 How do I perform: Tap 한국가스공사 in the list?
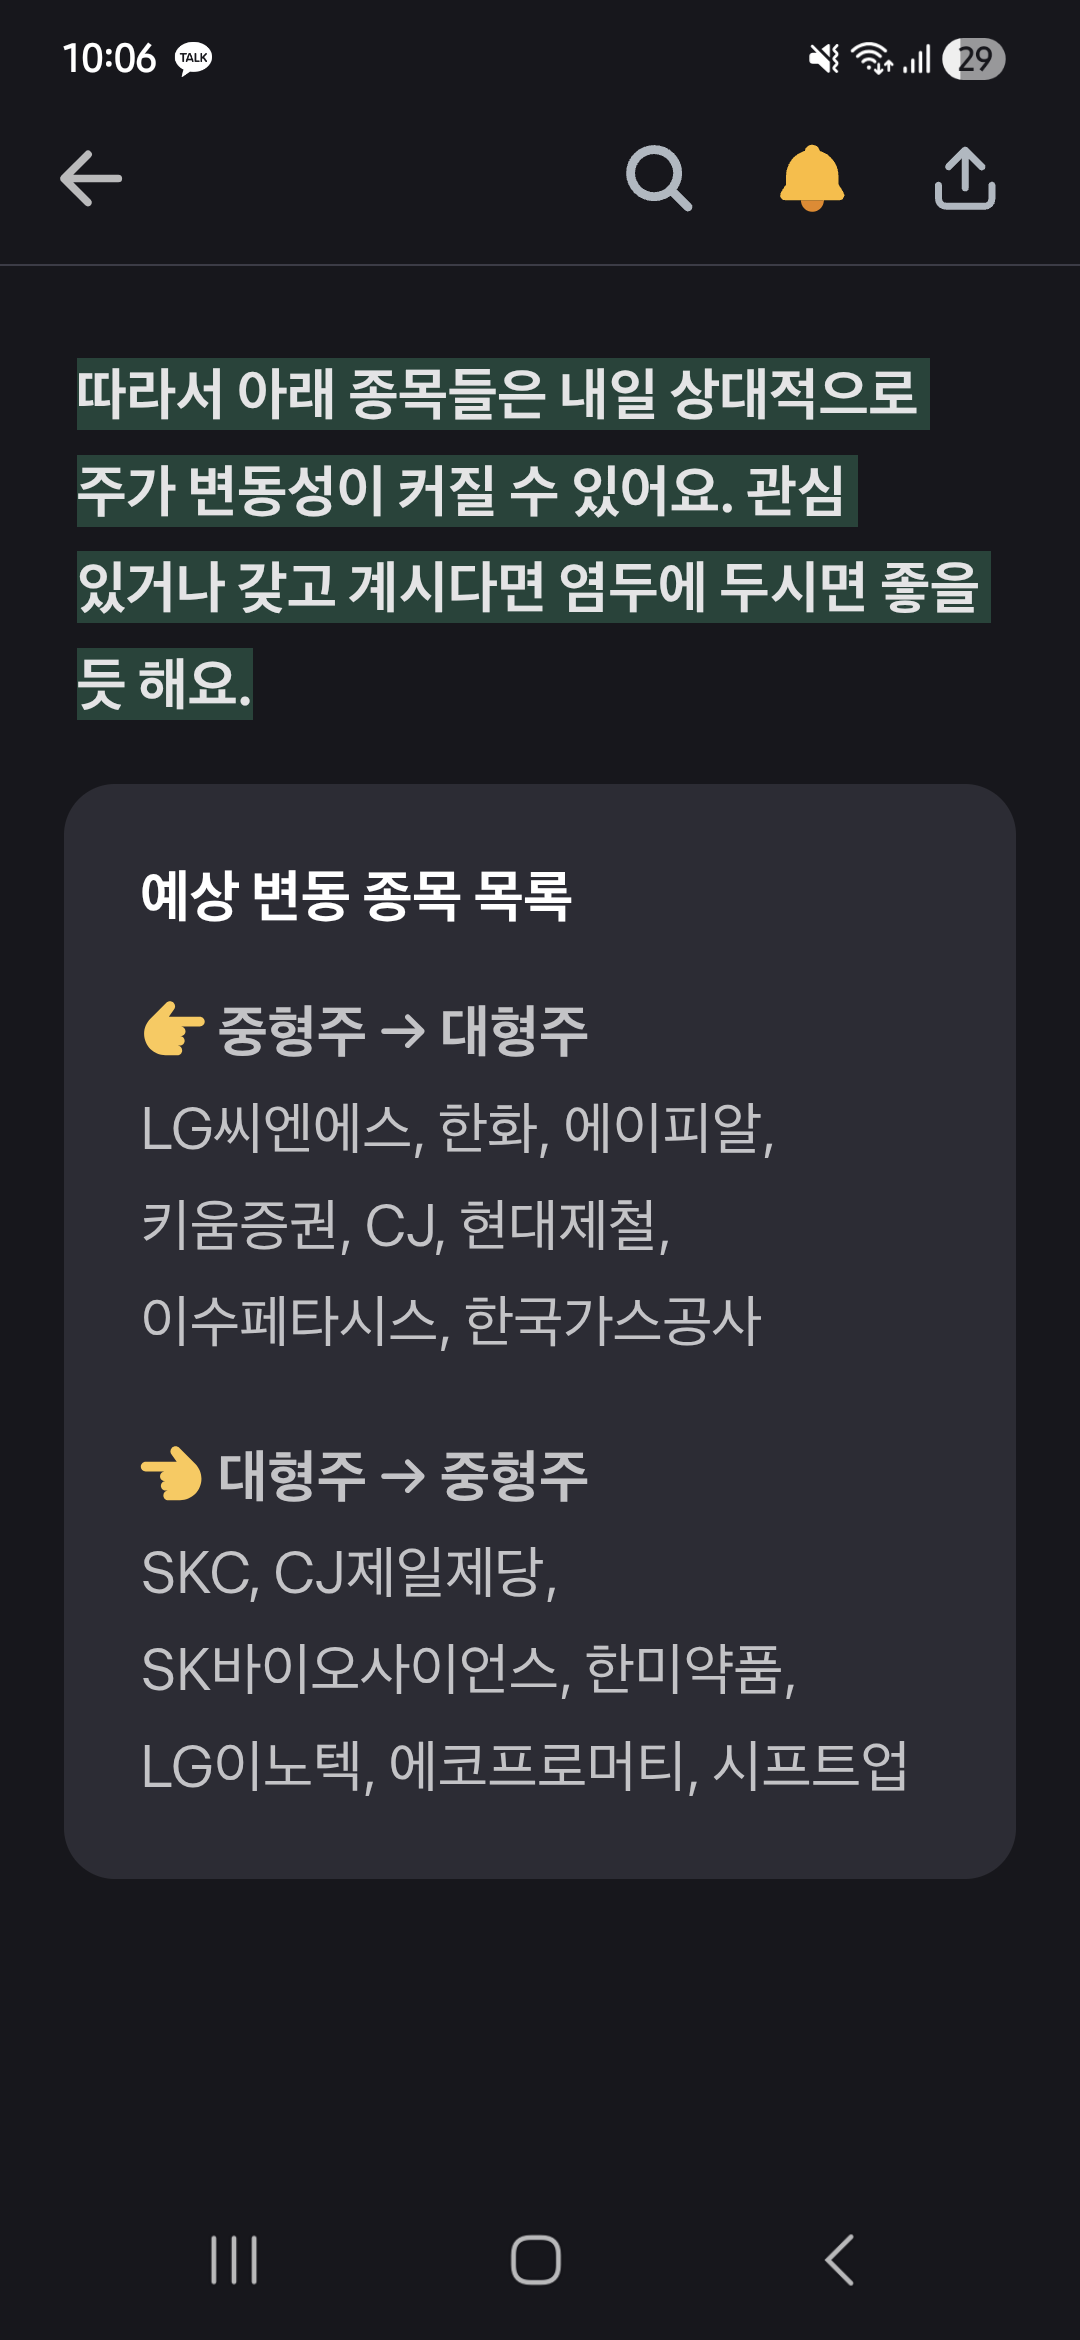tap(612, 1321)
